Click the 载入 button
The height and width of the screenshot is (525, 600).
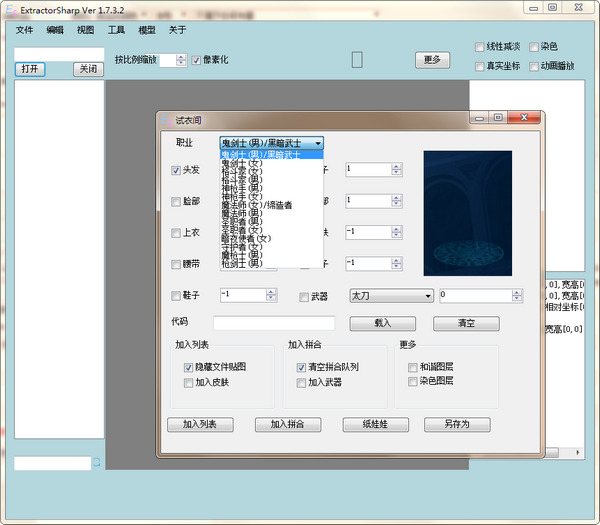click(383, 323)
